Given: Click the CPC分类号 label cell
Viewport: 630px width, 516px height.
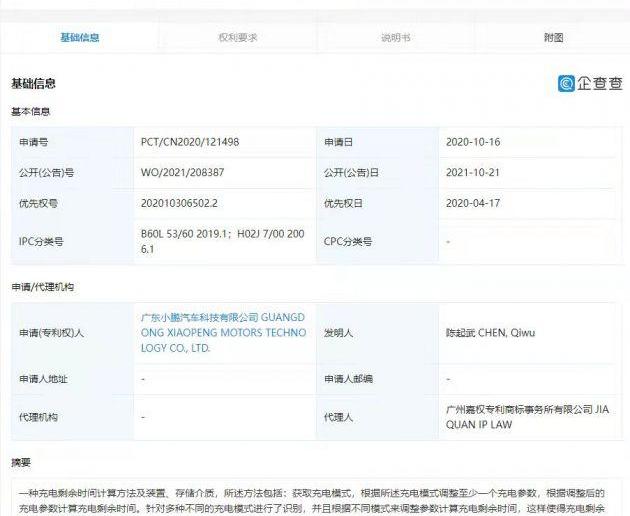Looking at the screenshot, I should click(377, 242).
